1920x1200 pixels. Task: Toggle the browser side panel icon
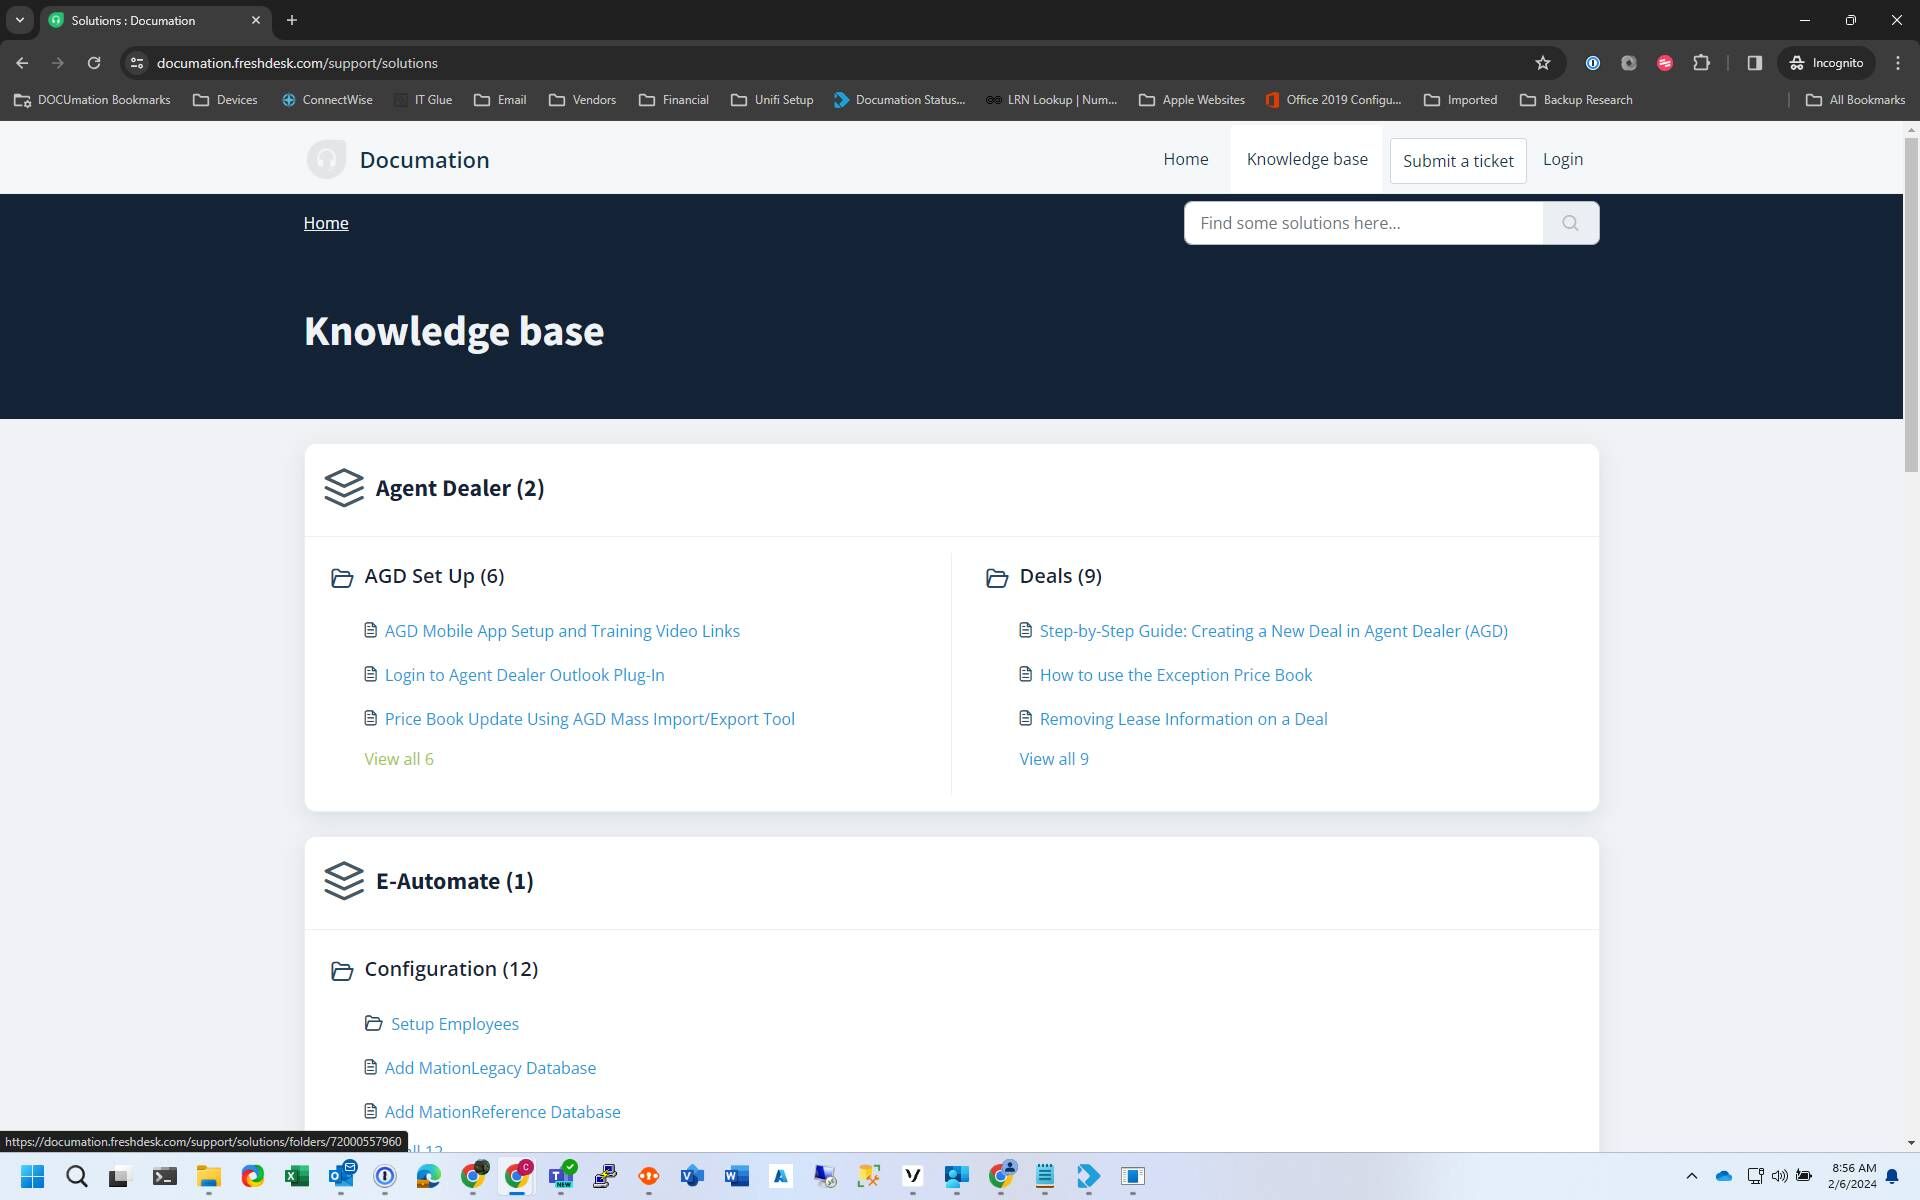(1754, 63)
